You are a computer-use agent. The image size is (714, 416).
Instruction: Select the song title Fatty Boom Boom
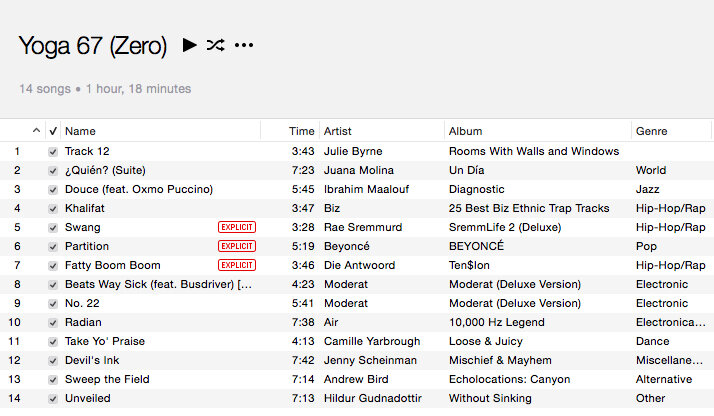point(112,265)
